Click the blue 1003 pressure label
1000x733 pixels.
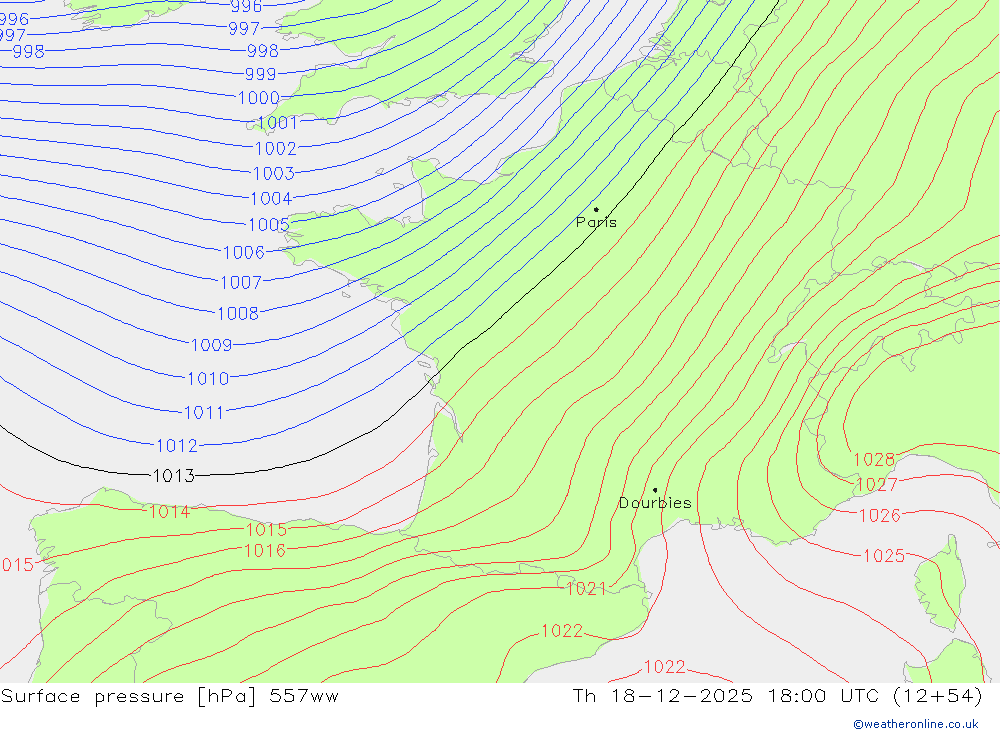(274, 174)
